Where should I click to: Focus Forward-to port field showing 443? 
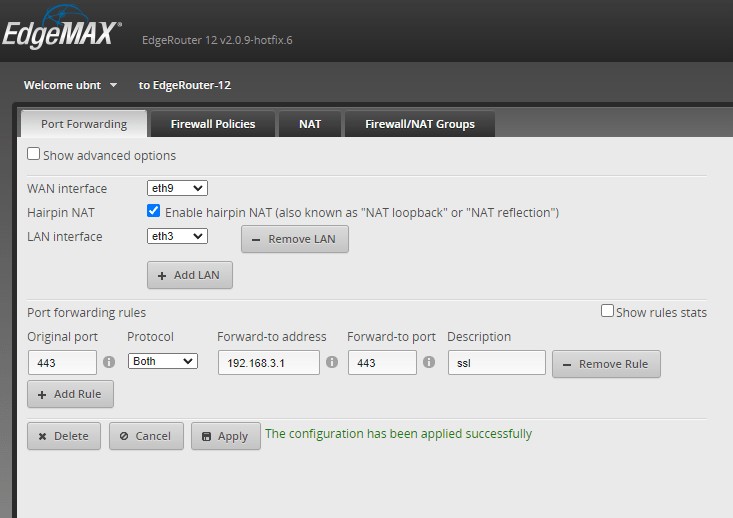pyautogui.click(x=382, y=363)
